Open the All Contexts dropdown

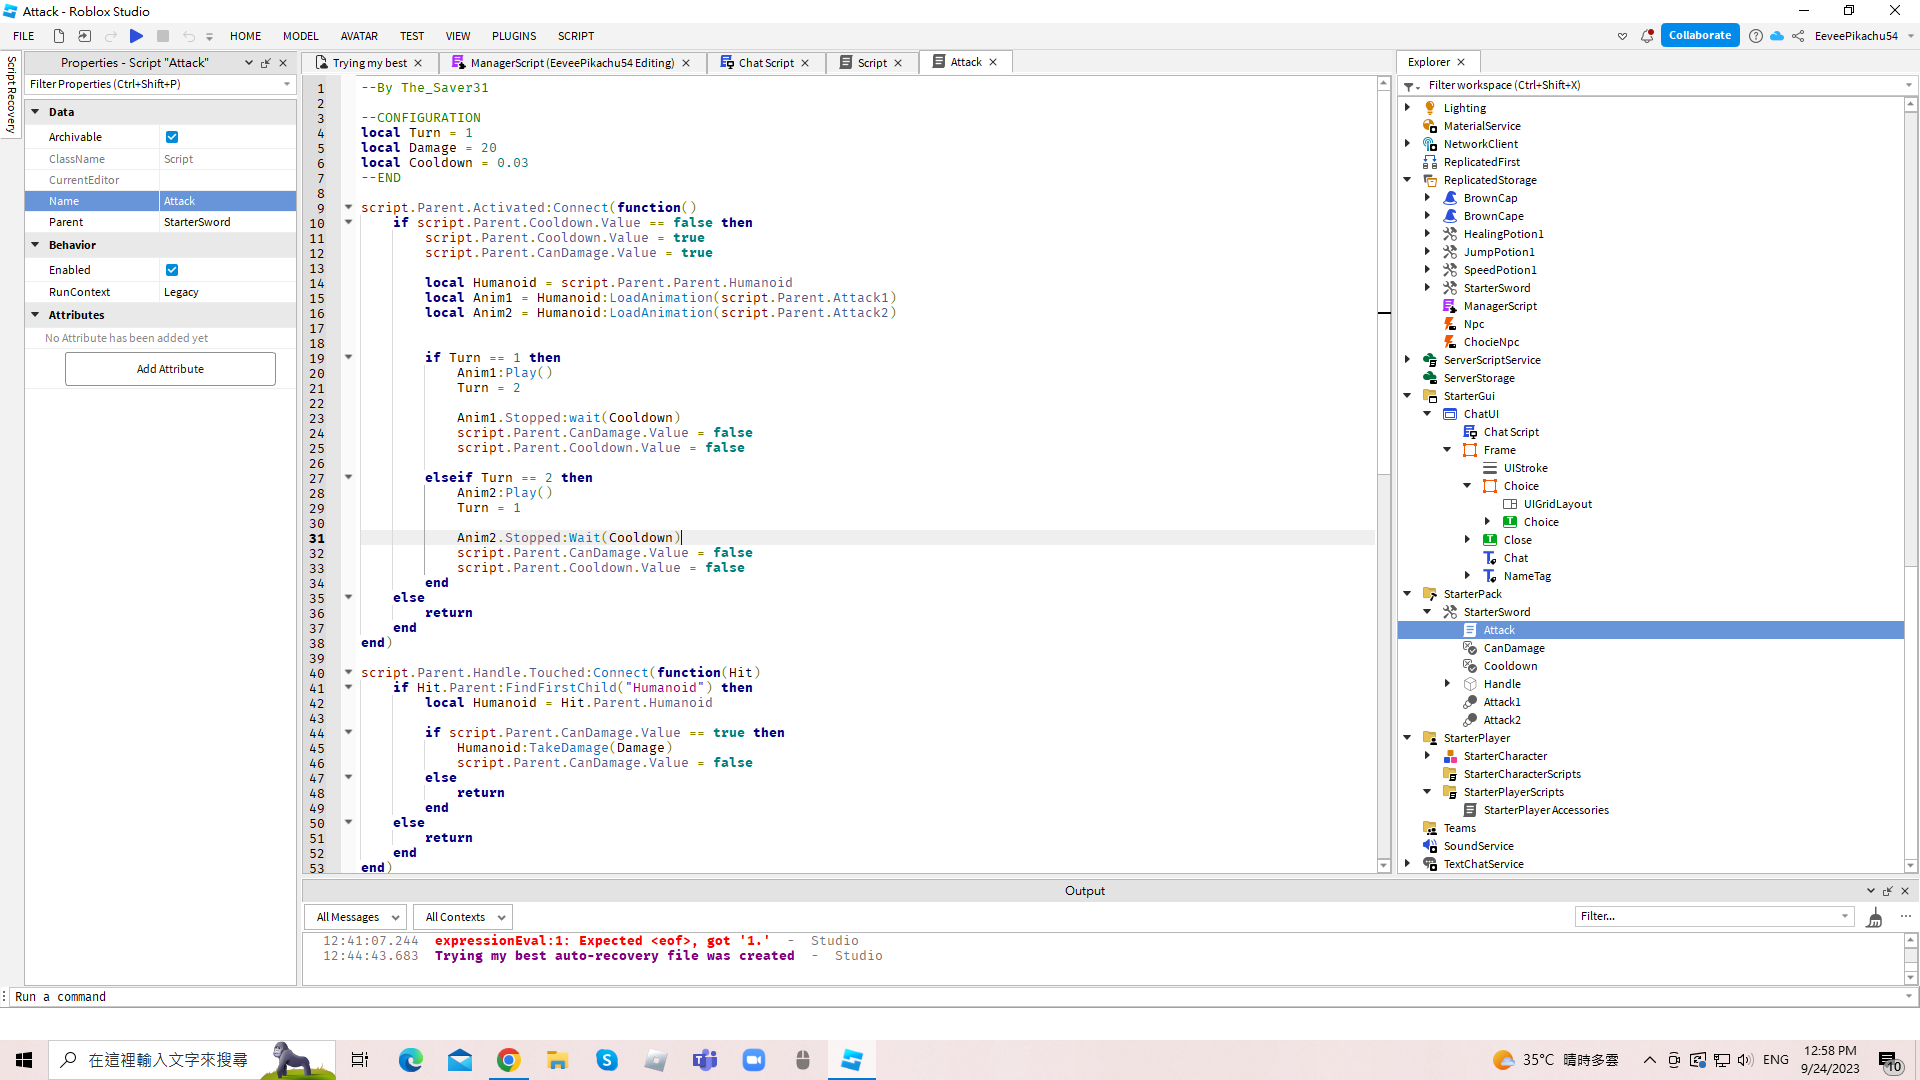[464, 917]
